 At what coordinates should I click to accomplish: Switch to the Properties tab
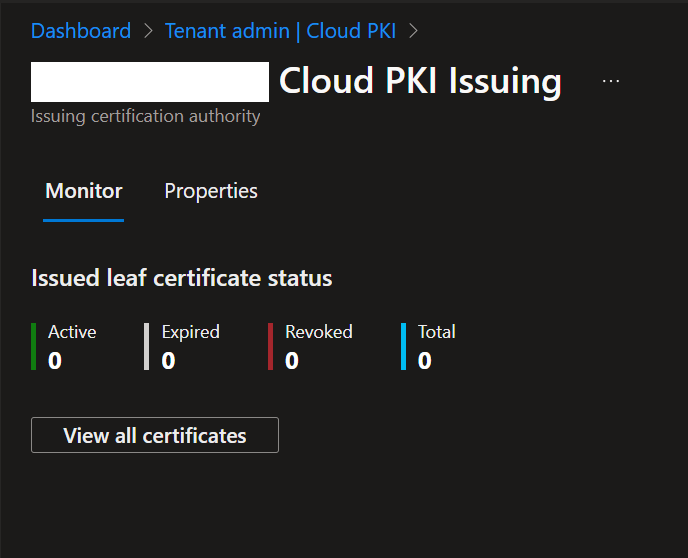coord(211,191)
